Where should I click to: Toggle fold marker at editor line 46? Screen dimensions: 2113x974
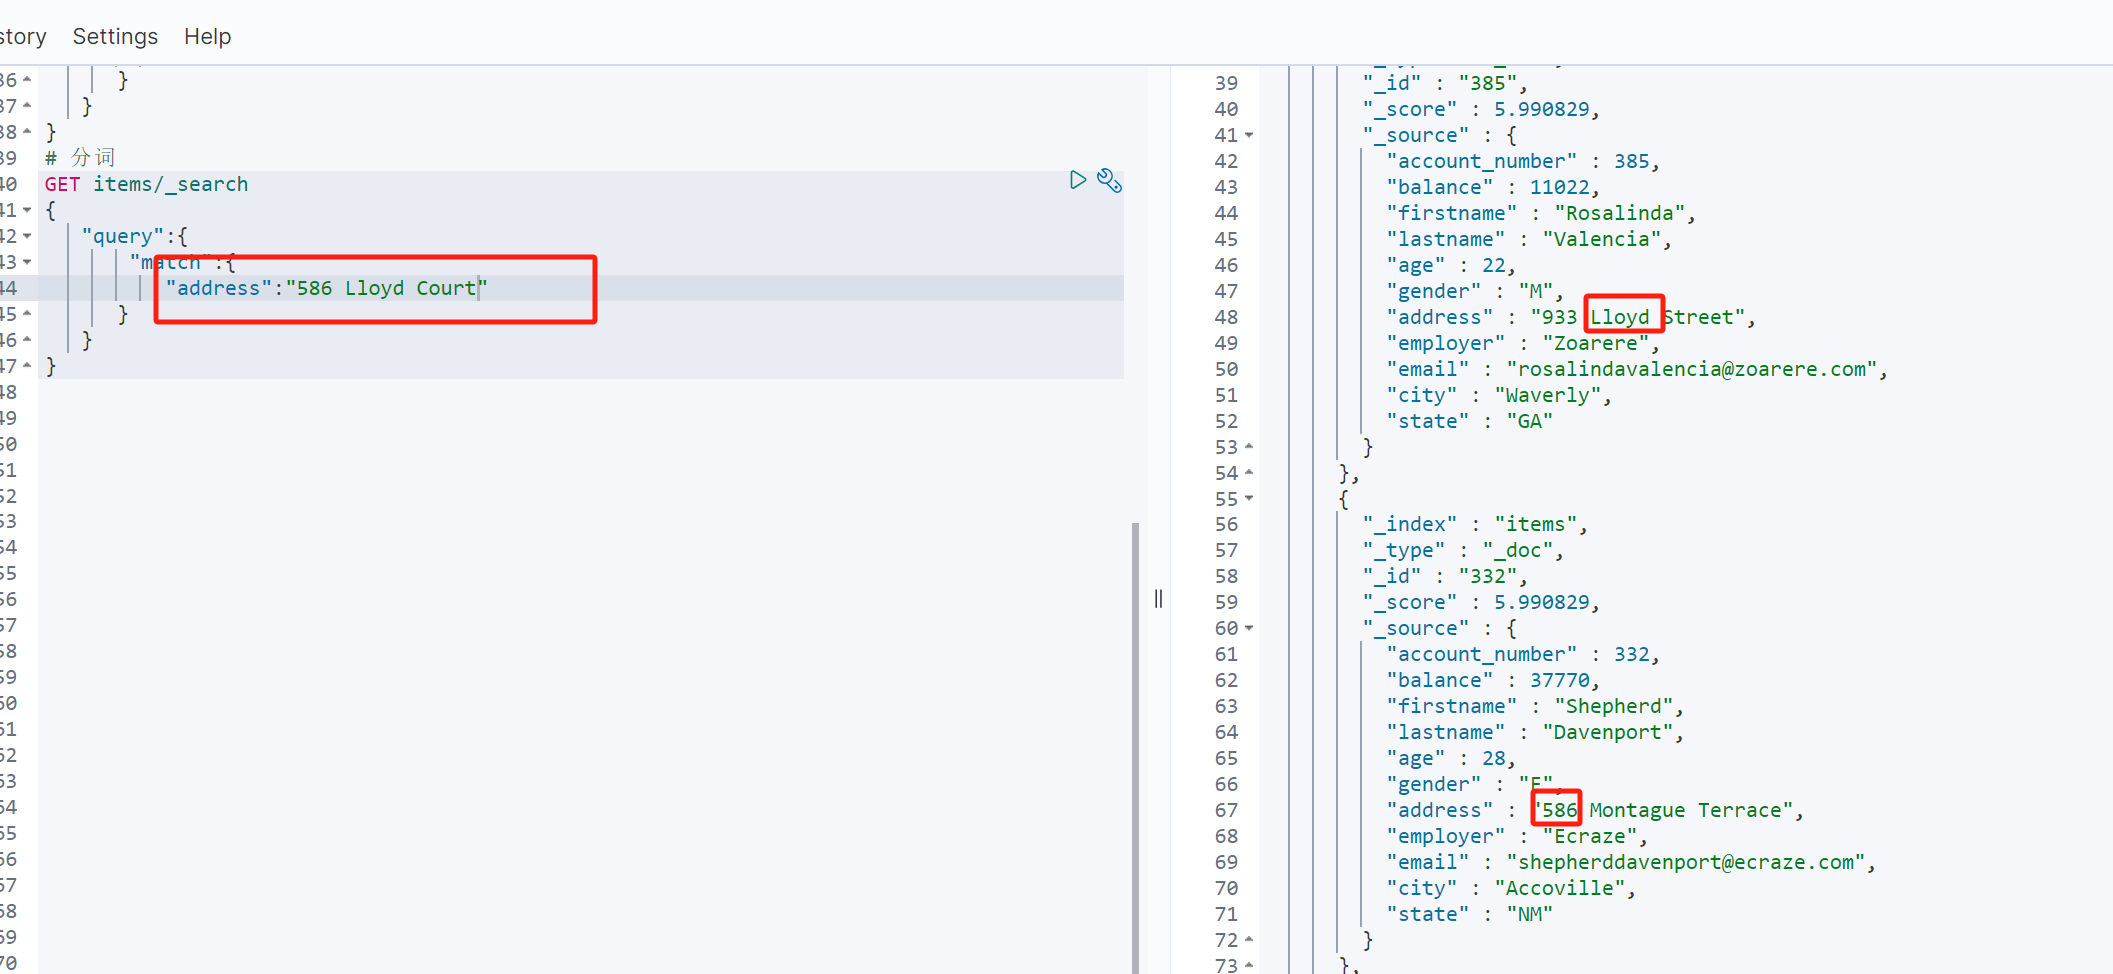point(27,340)
